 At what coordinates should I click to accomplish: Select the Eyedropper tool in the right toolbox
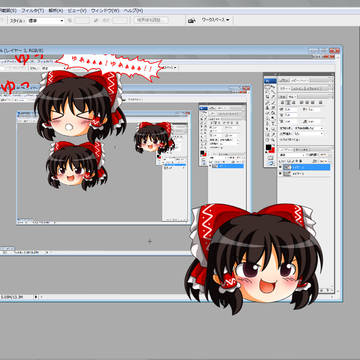[x=273, y=135]
